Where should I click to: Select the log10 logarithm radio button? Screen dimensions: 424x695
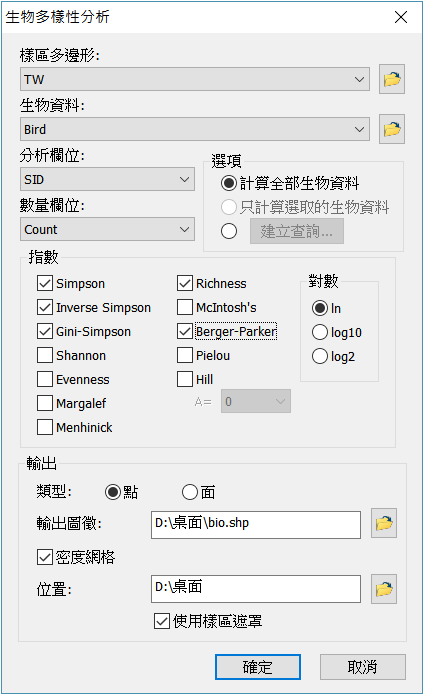(319, 332)
